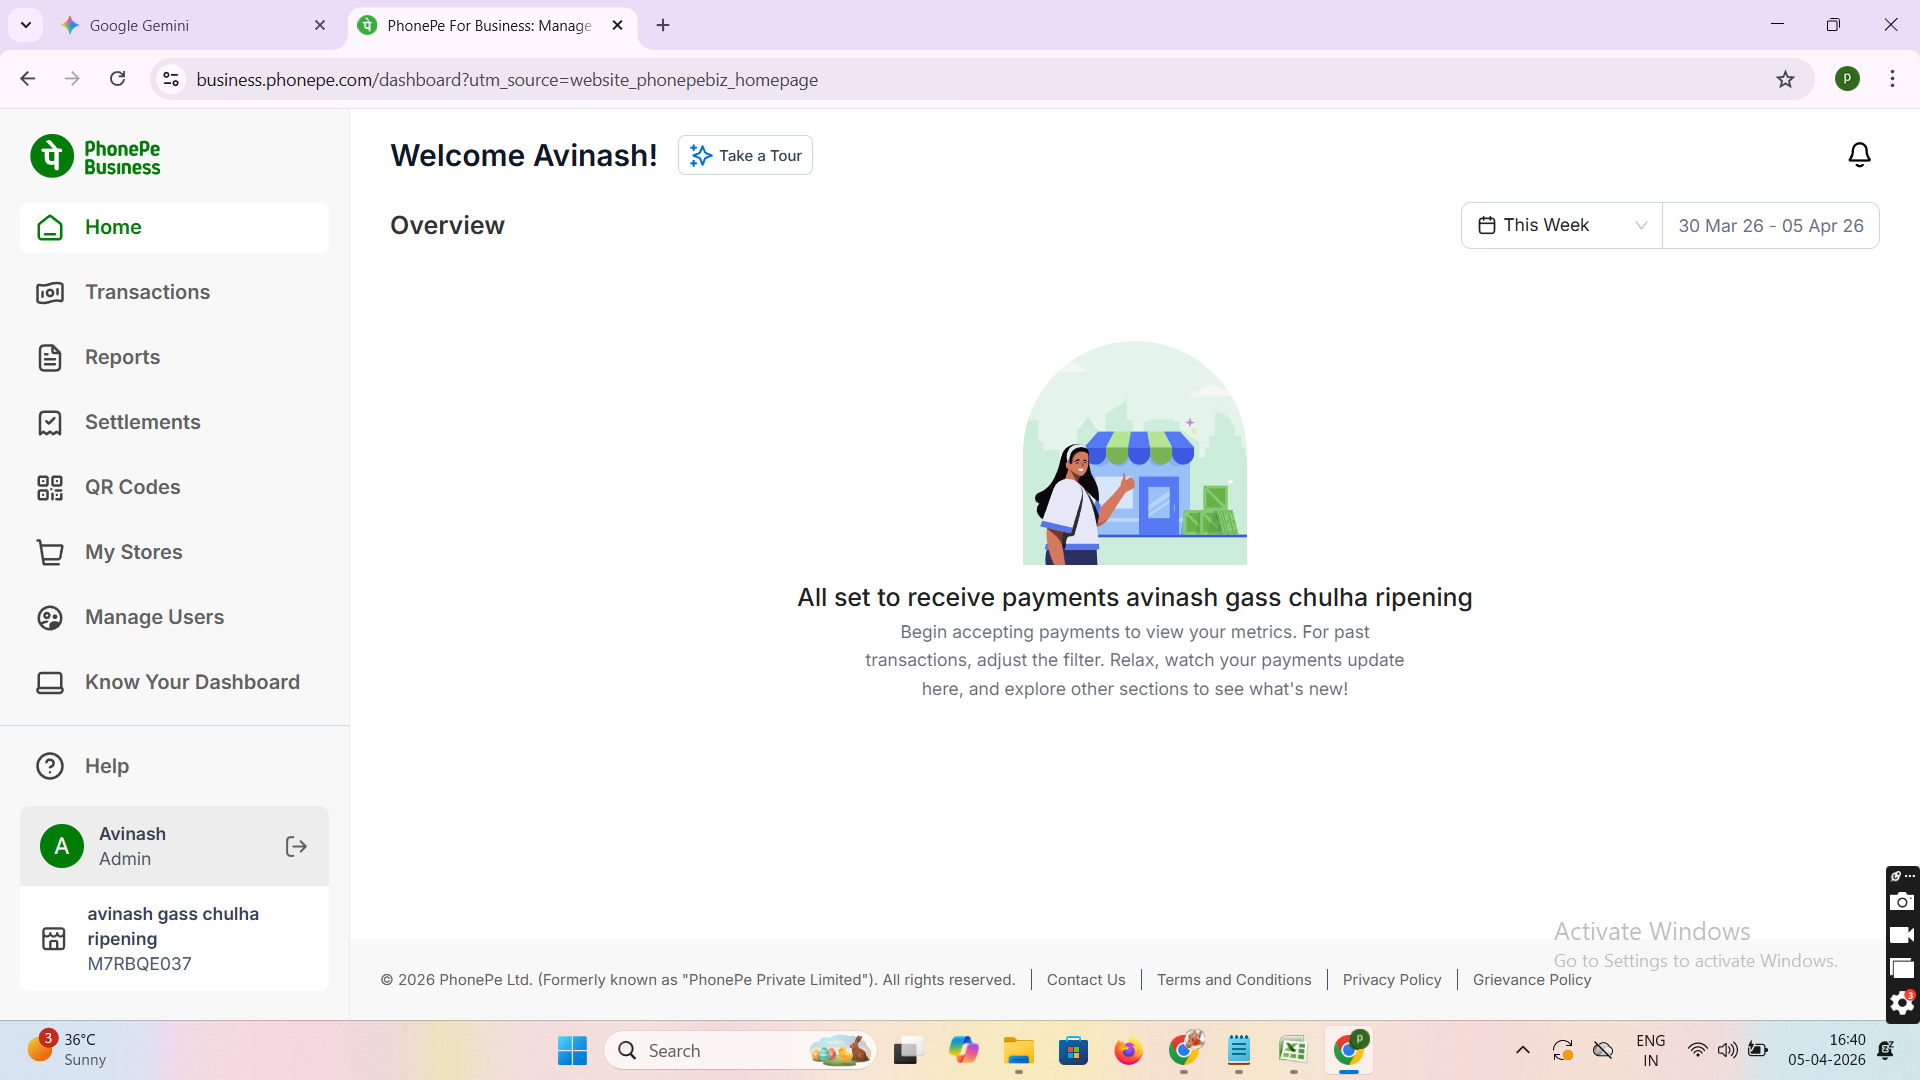Viewport: 1920px width, 1080px height.
Task: Open Microsoft Store from the taskbar
Action: point(1074,1051)
